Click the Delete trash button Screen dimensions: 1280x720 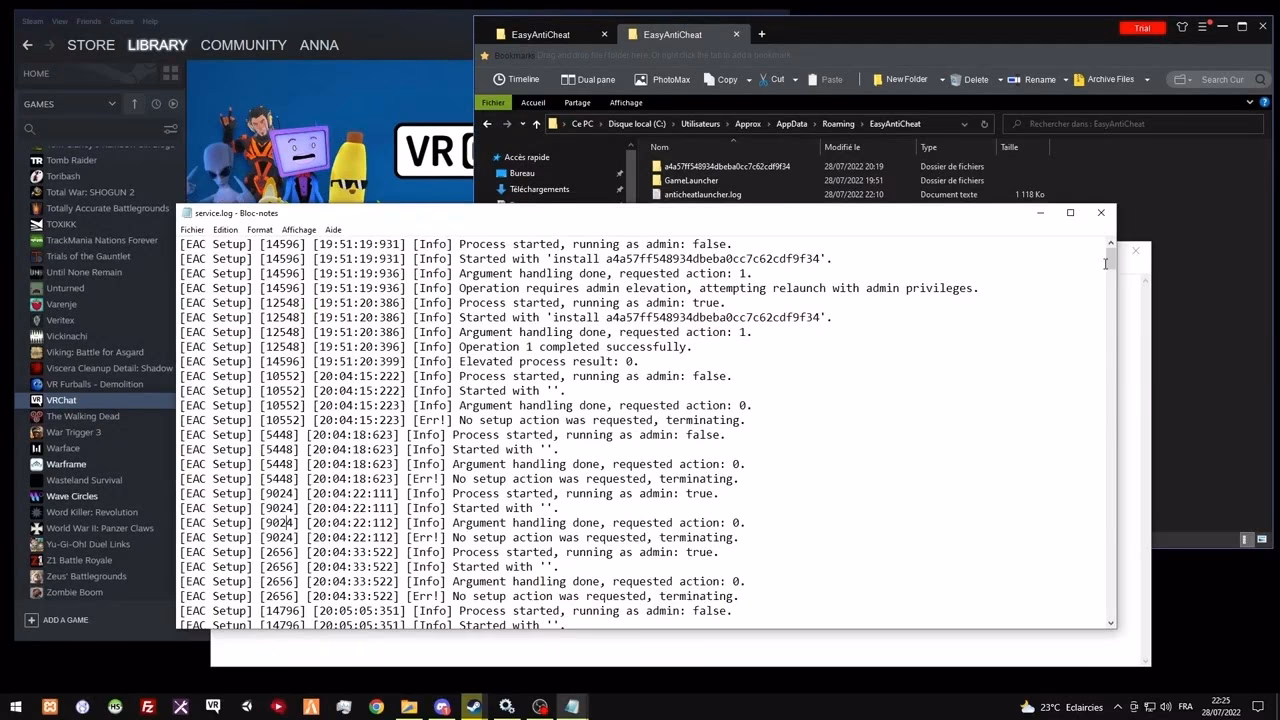point(969,79)
